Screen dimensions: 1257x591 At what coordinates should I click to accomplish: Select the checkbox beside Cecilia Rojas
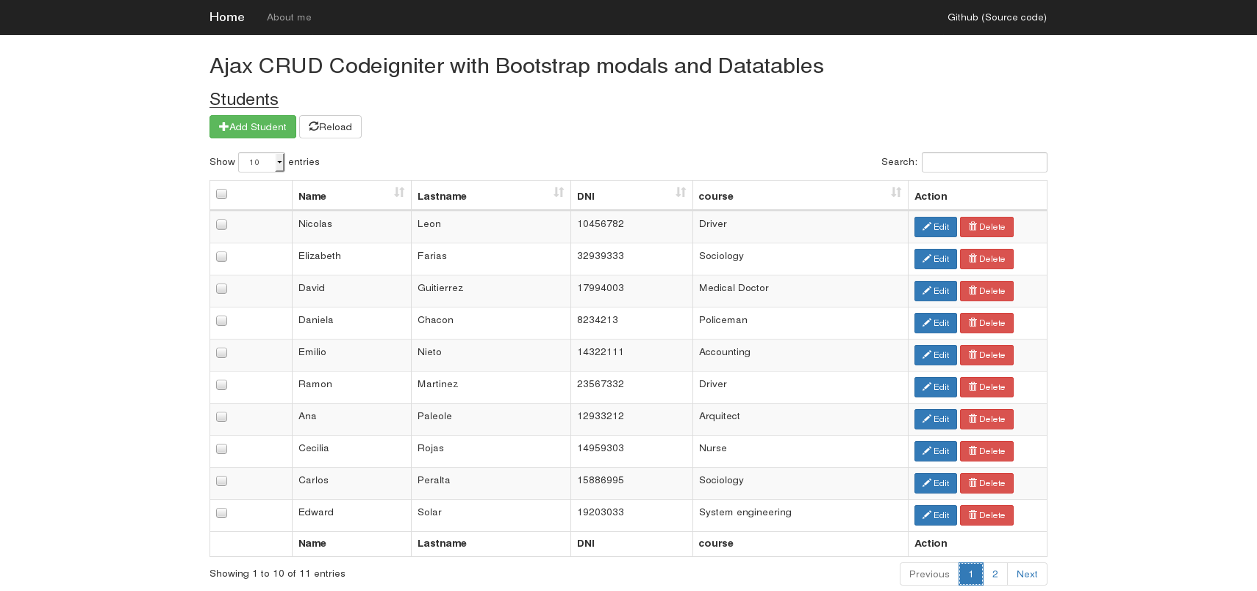tap(222, 449)
